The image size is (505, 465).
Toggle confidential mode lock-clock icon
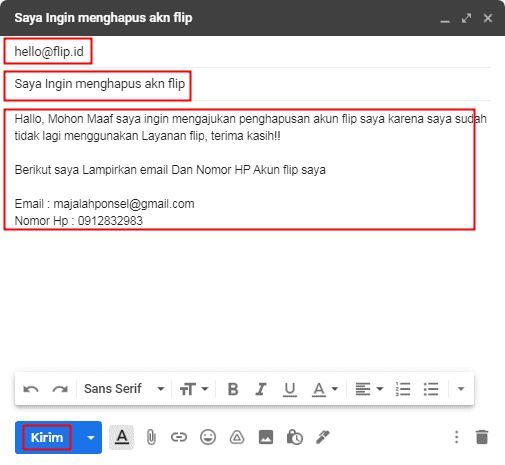[x=295, y=437]
